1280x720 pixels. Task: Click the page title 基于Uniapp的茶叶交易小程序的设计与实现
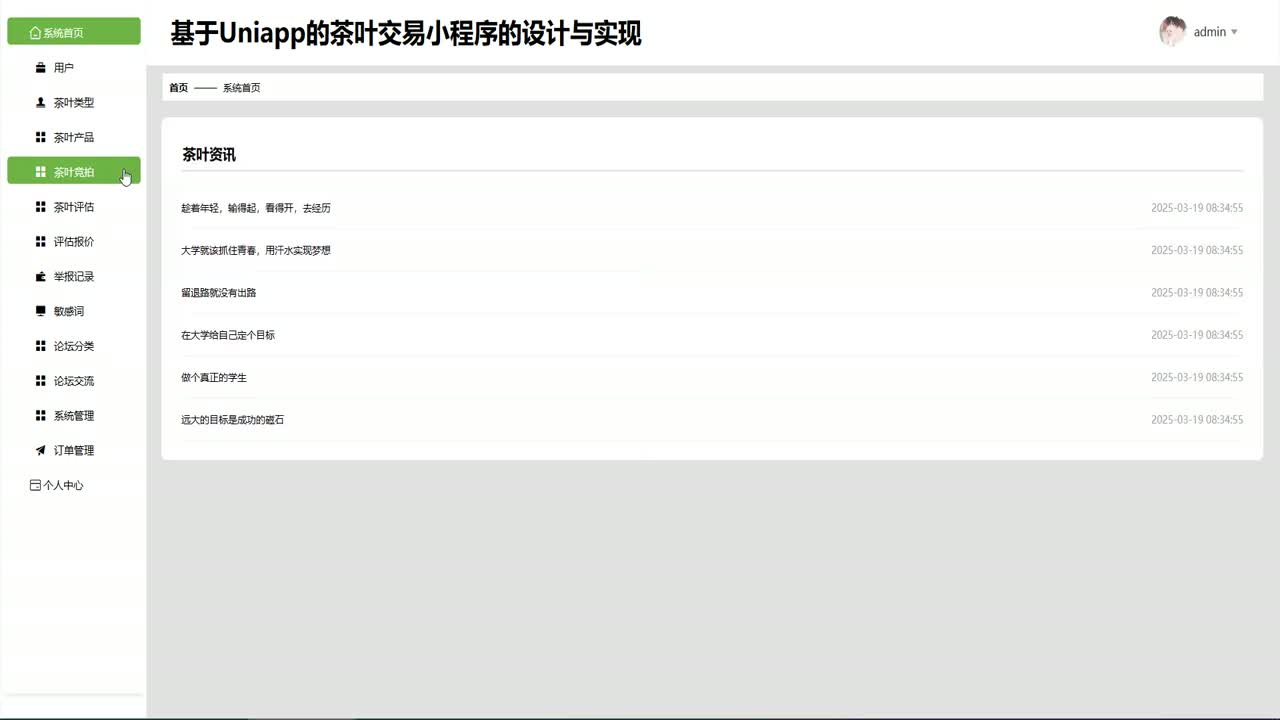[406, 33]
